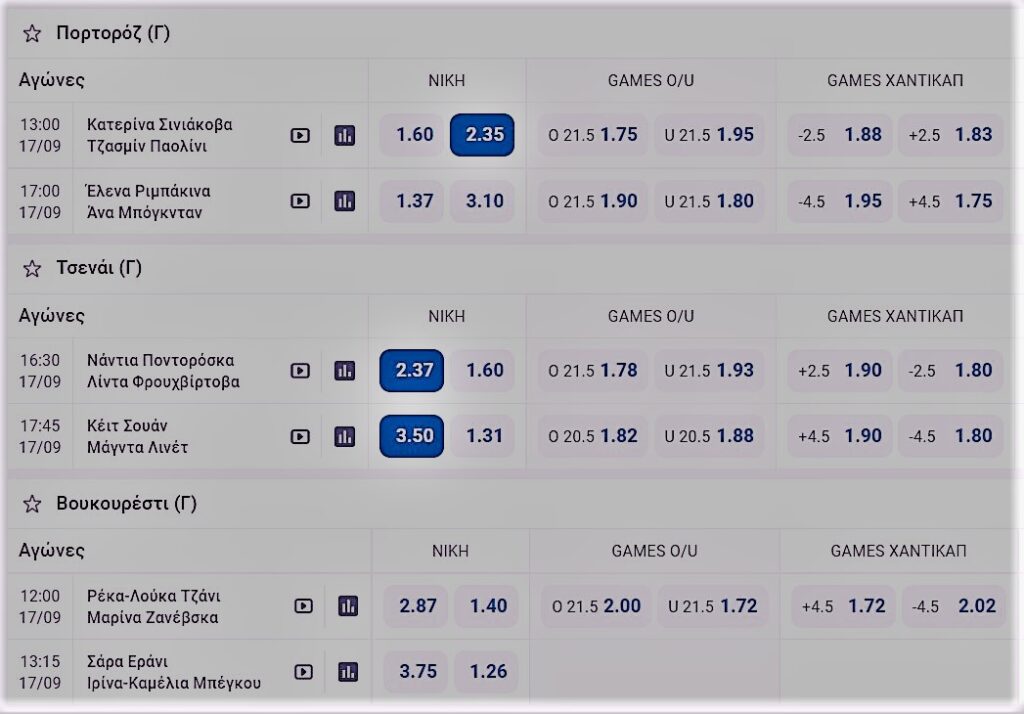The height and width of the screenshot is (714, 1024).
Task: Open live stream icon for Ποντορόσκα vs Φρουχβίρτοβα
Action: pyautogui.click(x=300, y=371)
